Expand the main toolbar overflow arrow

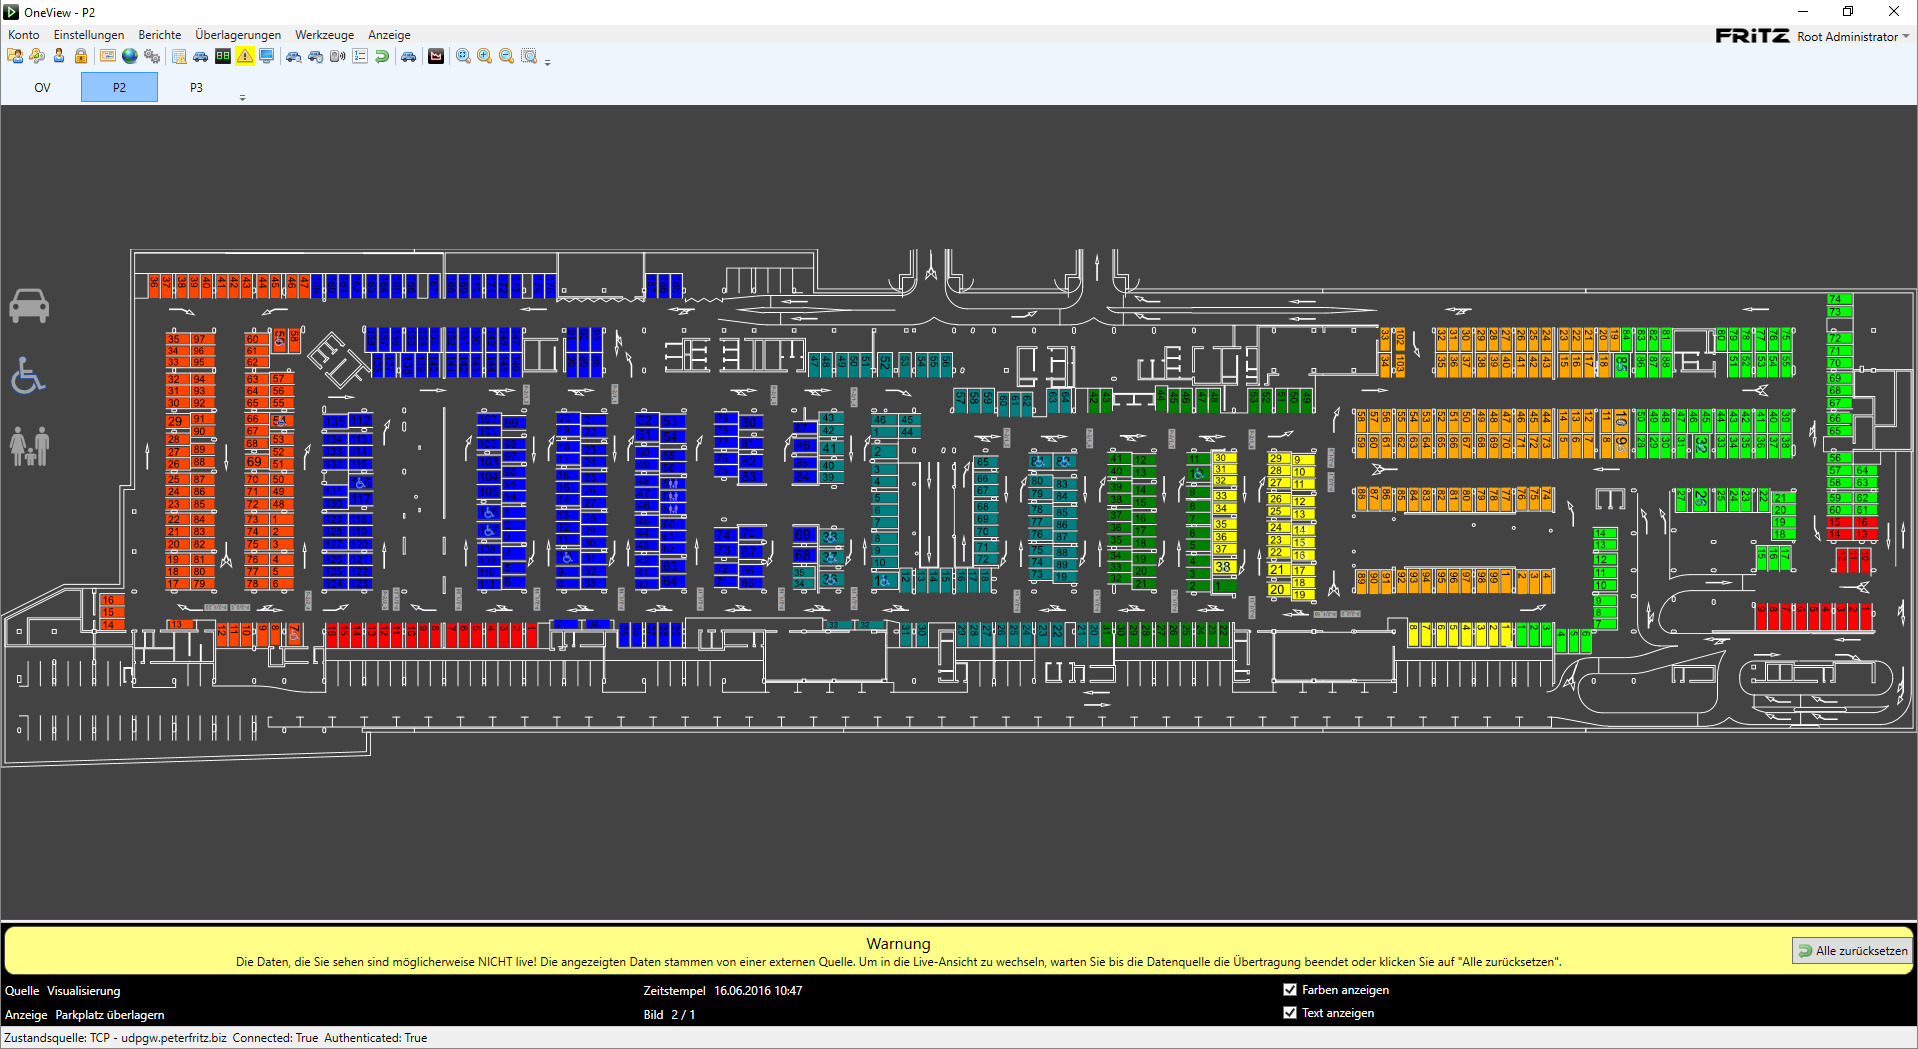point(547,62)
